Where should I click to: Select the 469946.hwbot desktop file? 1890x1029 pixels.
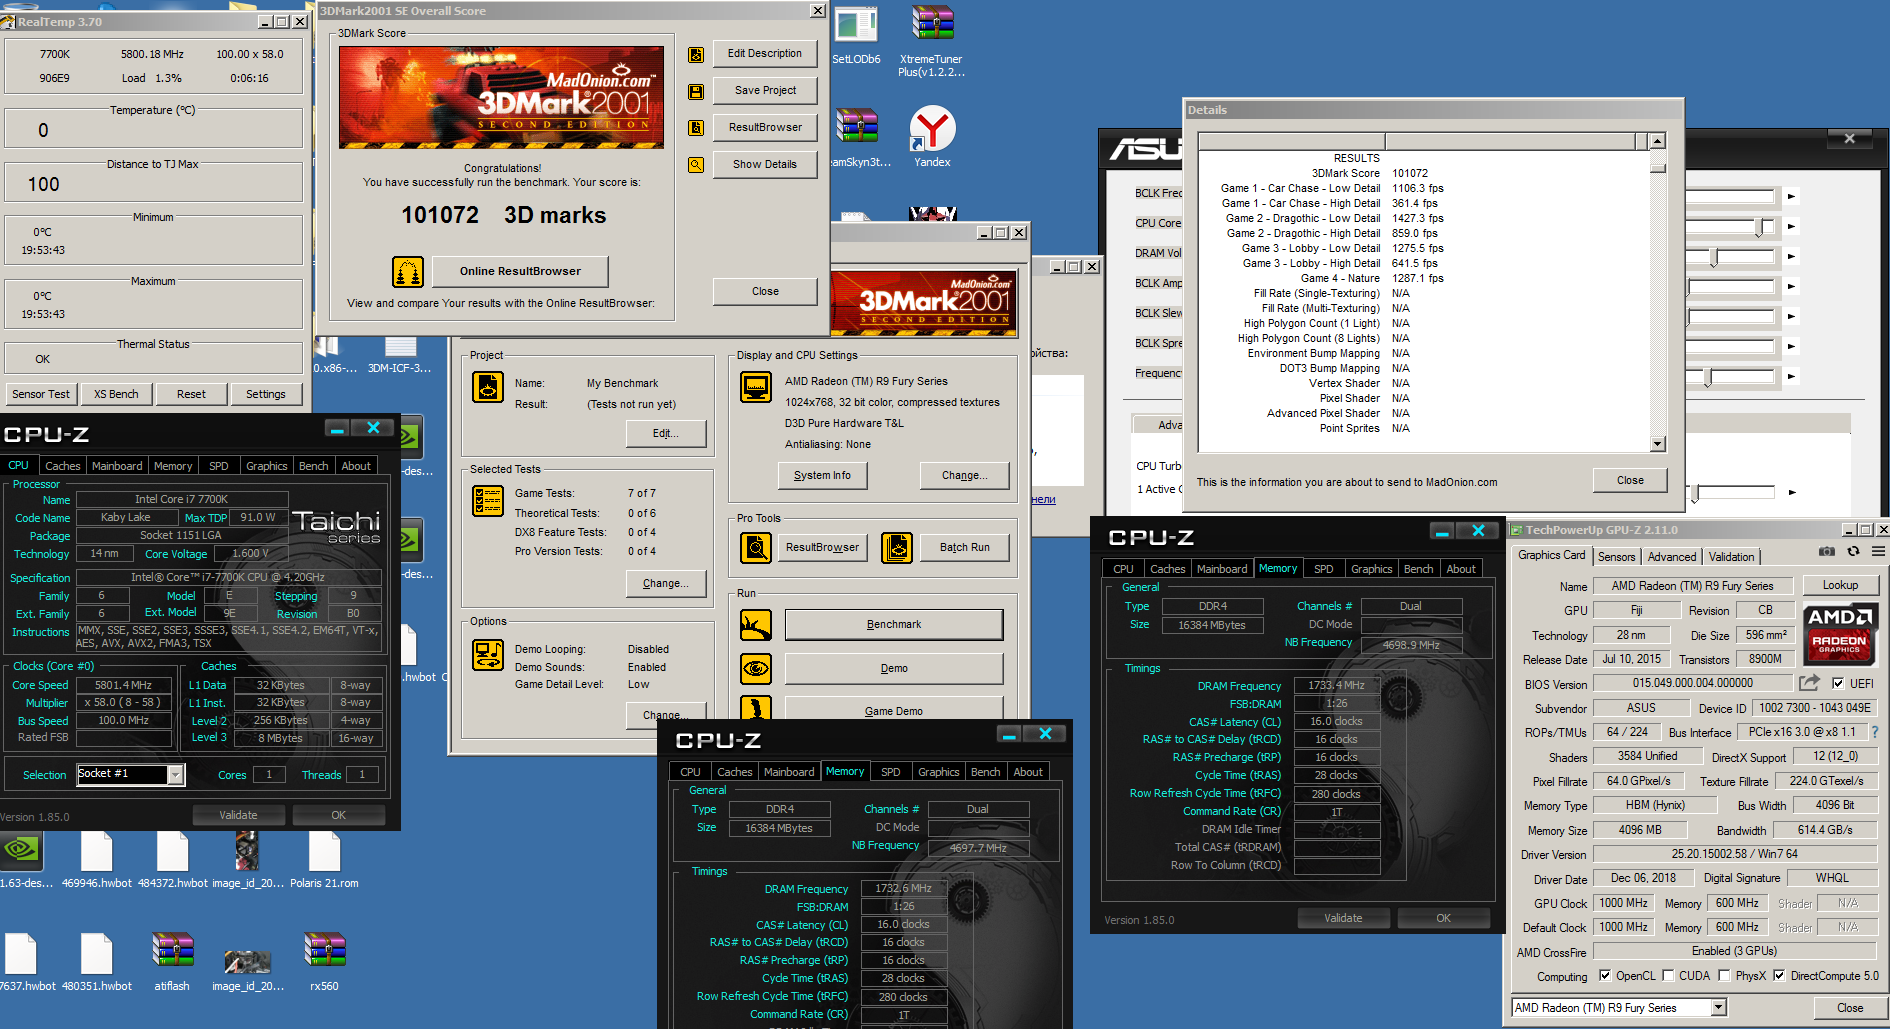(x=97, y=859)
